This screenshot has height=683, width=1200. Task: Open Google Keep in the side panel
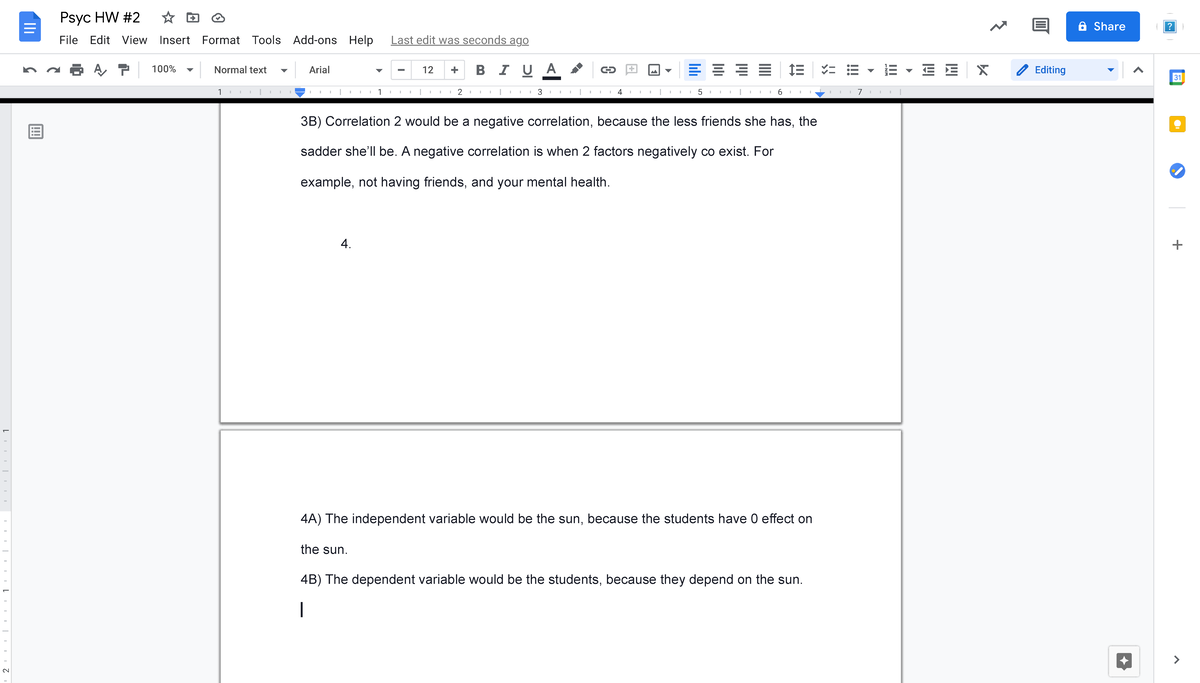[1176, 123]
